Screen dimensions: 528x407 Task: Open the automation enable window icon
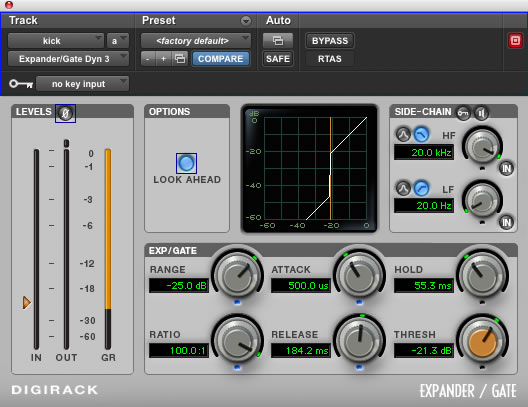pos(278,41)
